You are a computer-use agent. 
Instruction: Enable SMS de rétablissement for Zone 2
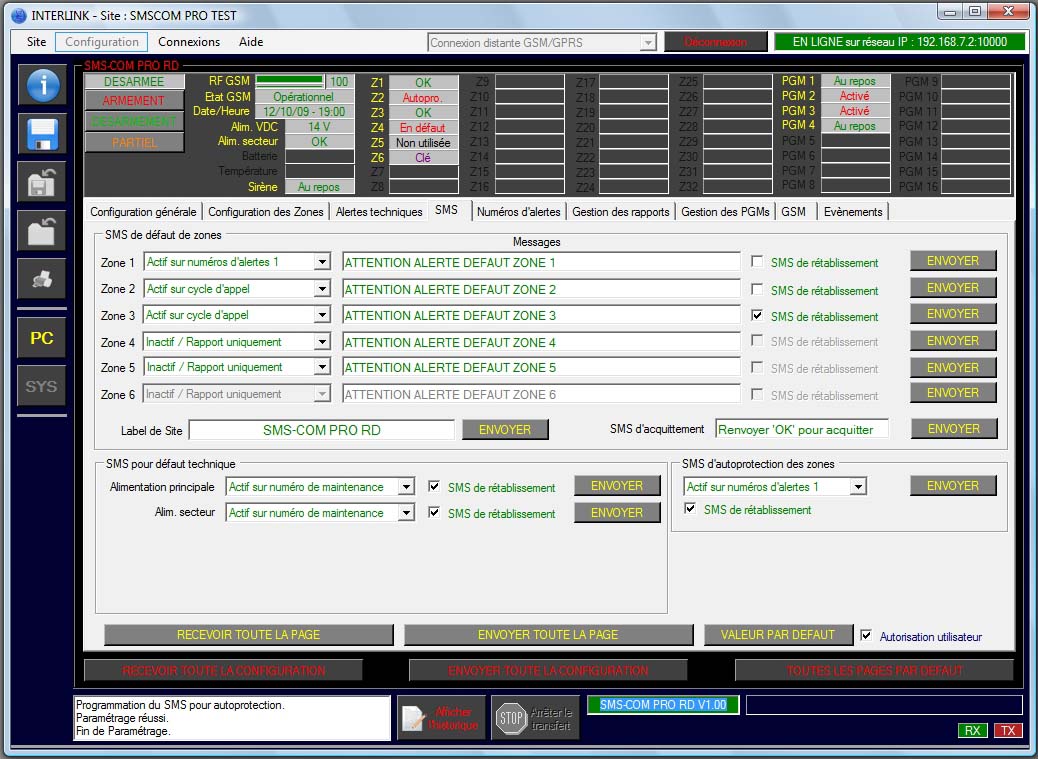tap(757, 289)
